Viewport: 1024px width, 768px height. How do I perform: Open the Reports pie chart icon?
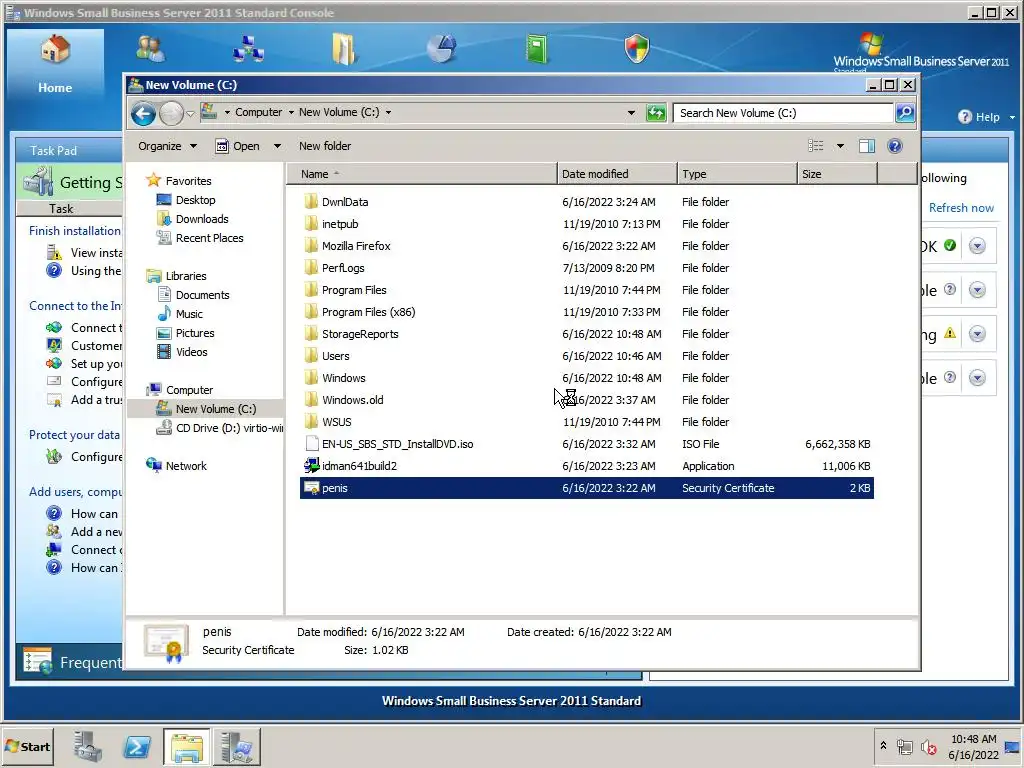(x=441, y=48)
